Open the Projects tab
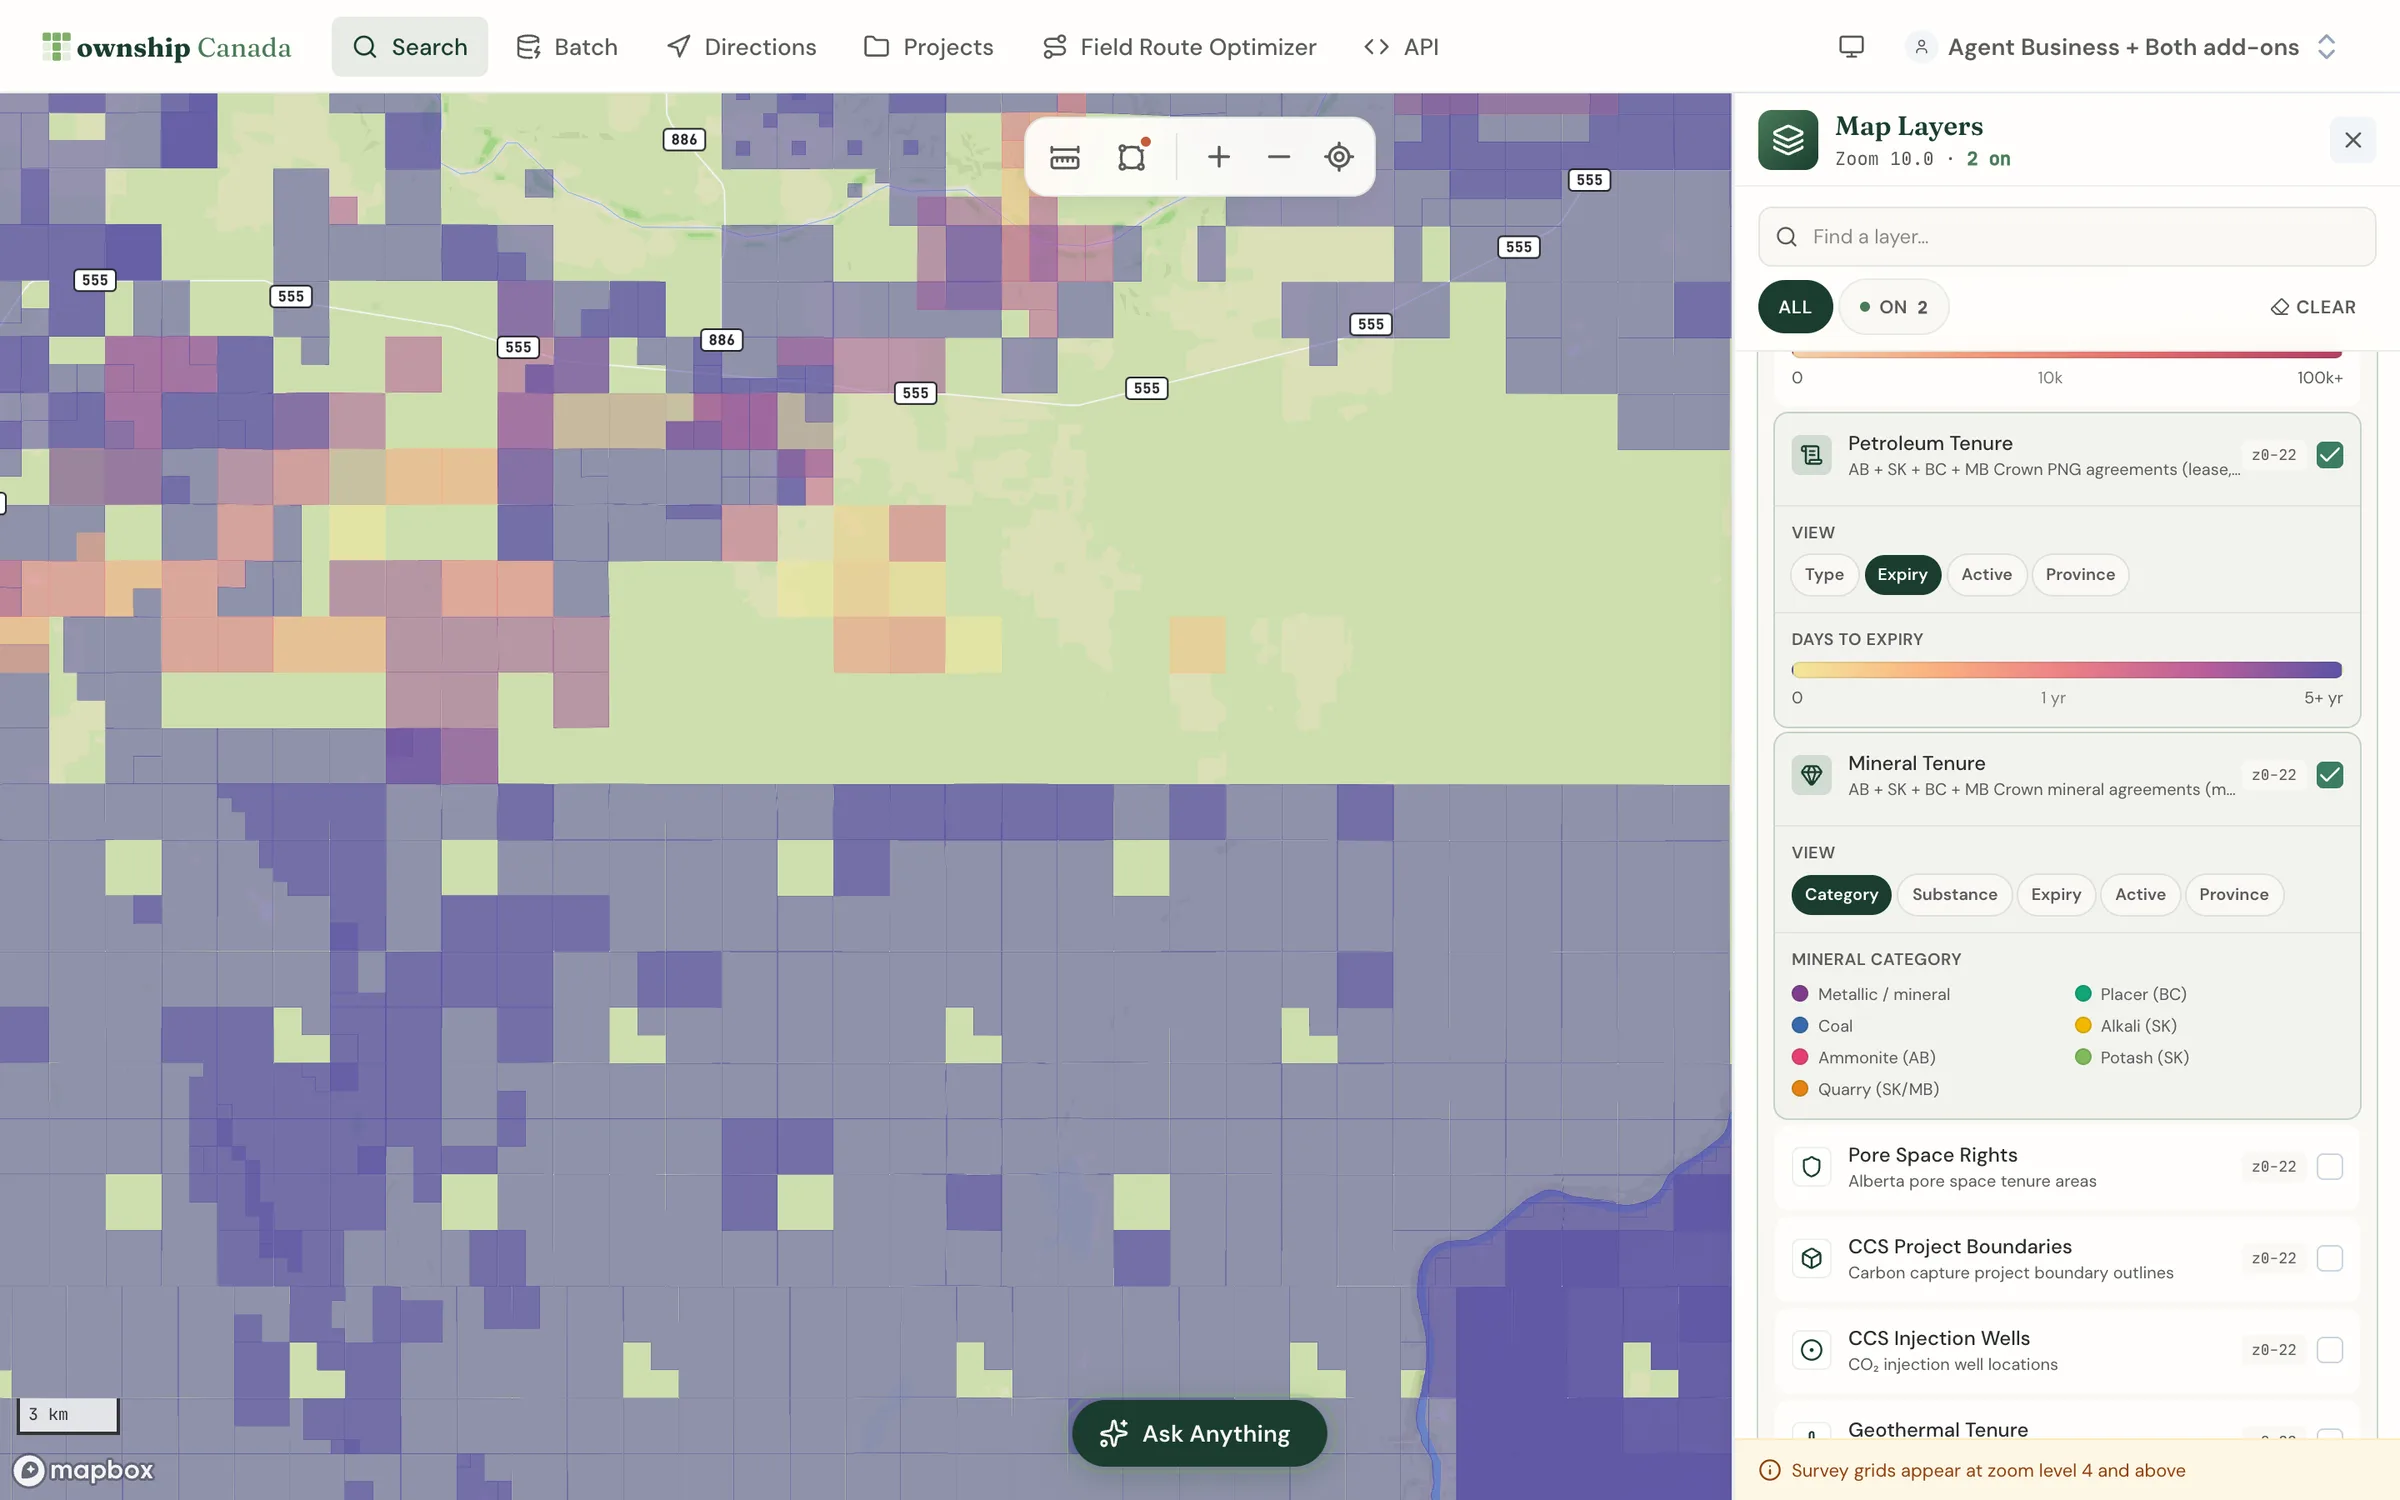 point(929,47)
